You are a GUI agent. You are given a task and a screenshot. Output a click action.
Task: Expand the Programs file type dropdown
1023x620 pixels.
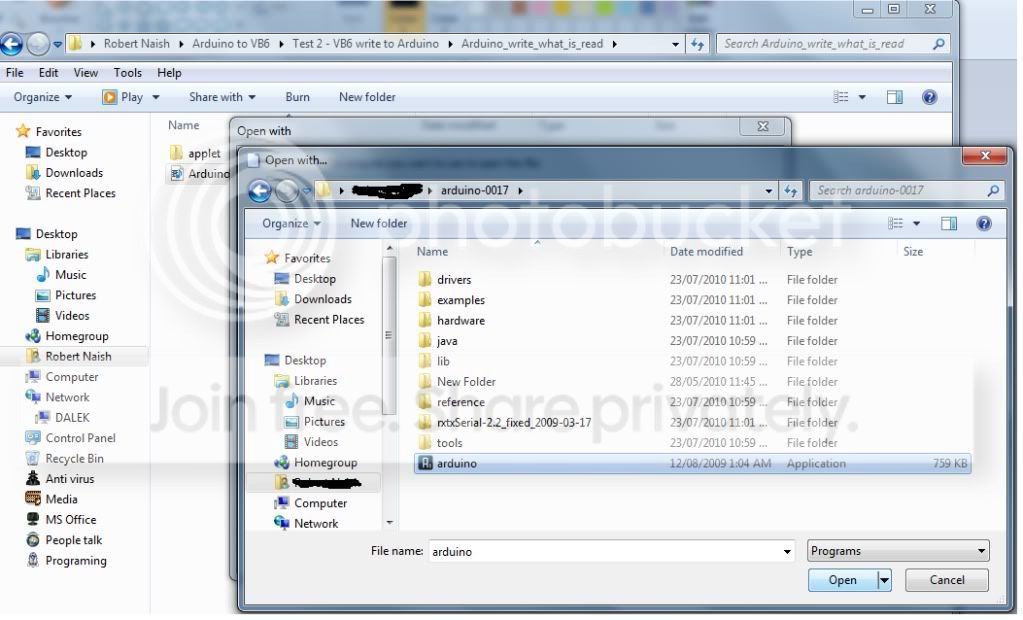[898, 551]
